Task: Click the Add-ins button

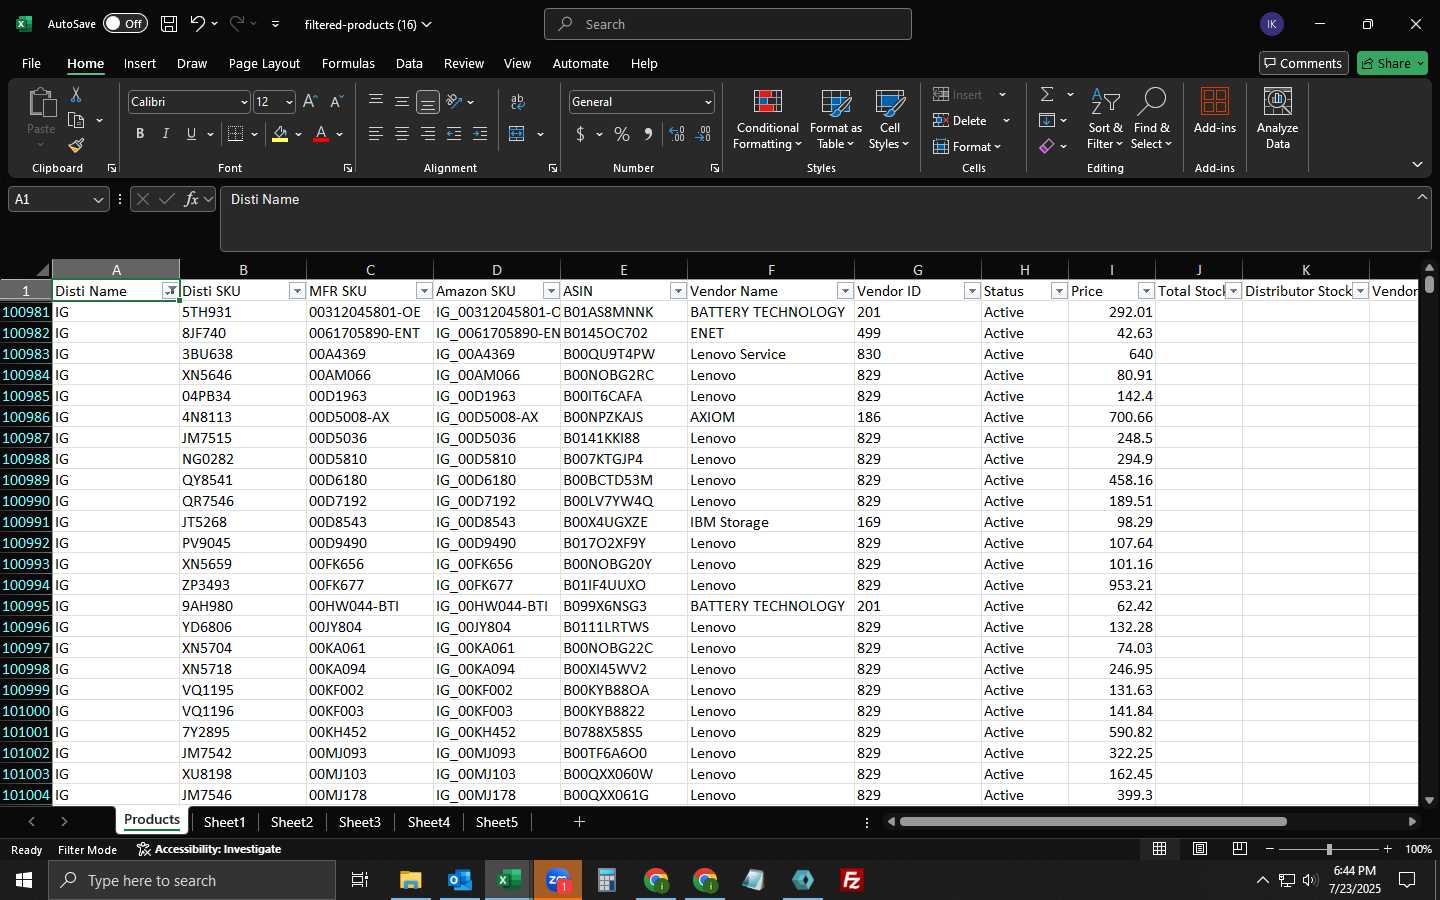Action: pyautogui.click(x=1215, y=112)
